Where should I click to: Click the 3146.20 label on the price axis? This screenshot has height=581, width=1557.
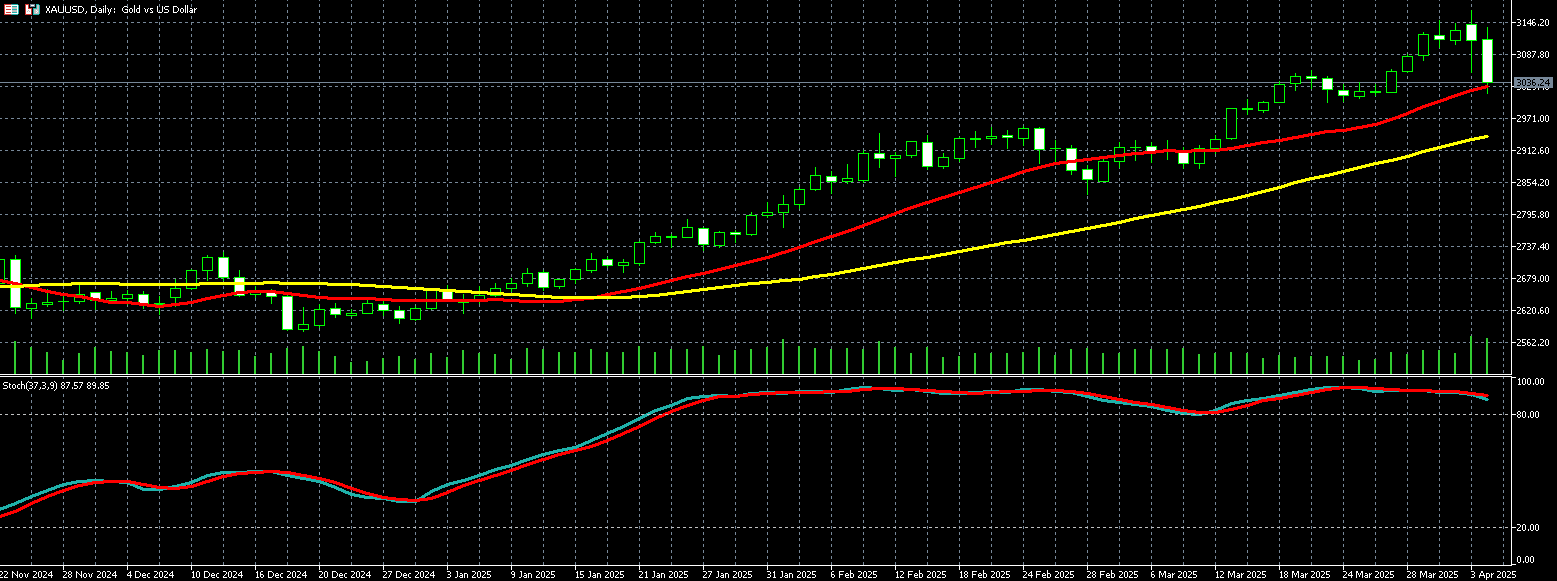click(x=1532, y=22)
